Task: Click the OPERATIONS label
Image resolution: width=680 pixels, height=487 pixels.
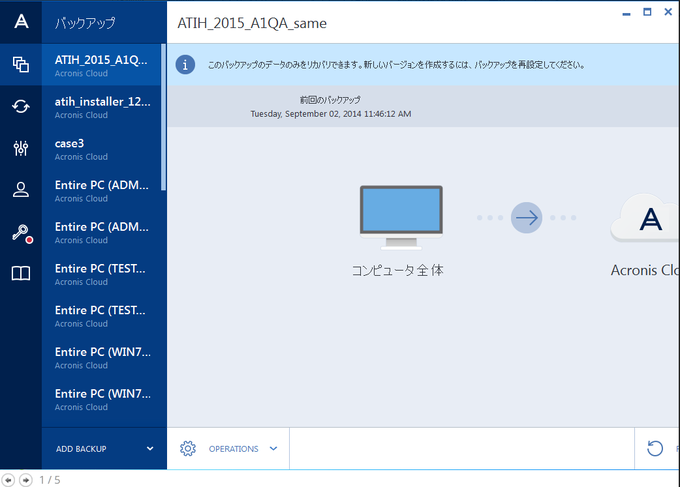Action: click(x=233, y=449)
